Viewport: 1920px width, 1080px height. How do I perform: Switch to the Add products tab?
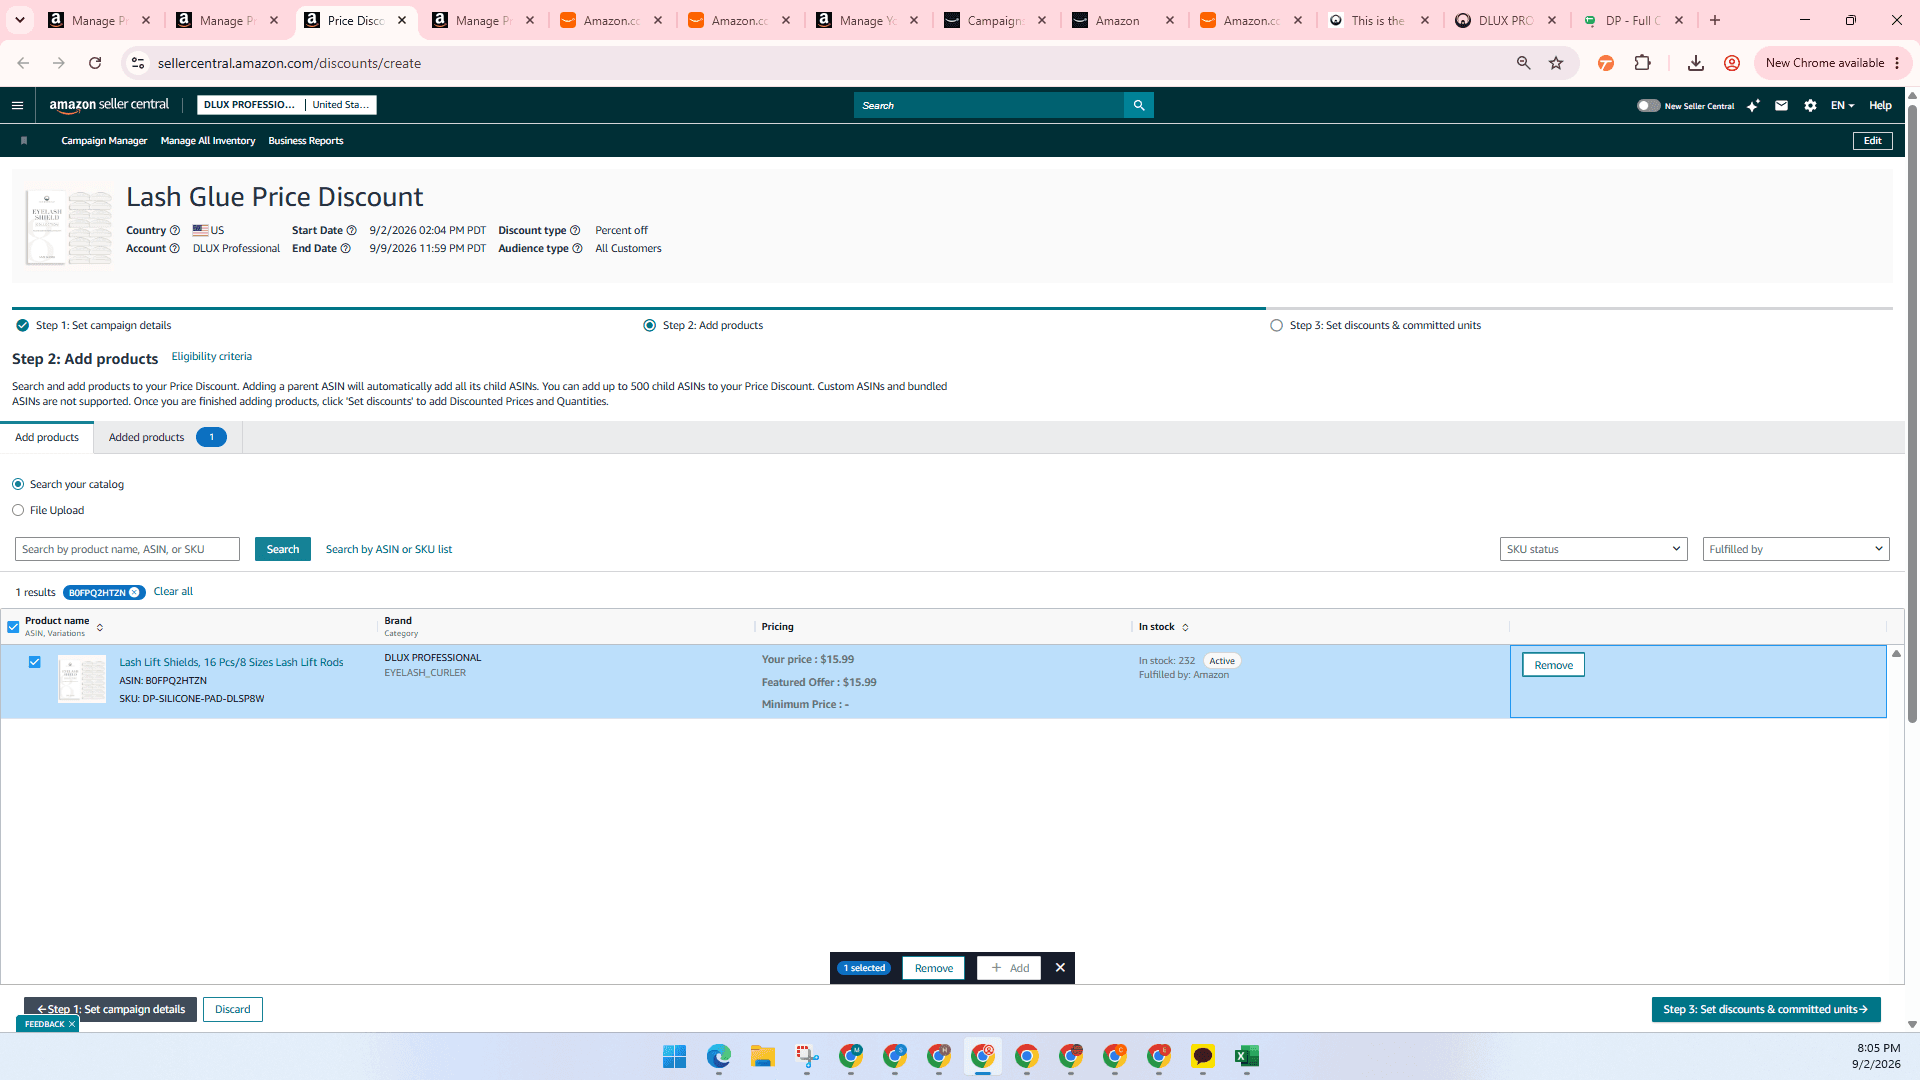coord(47,438)
